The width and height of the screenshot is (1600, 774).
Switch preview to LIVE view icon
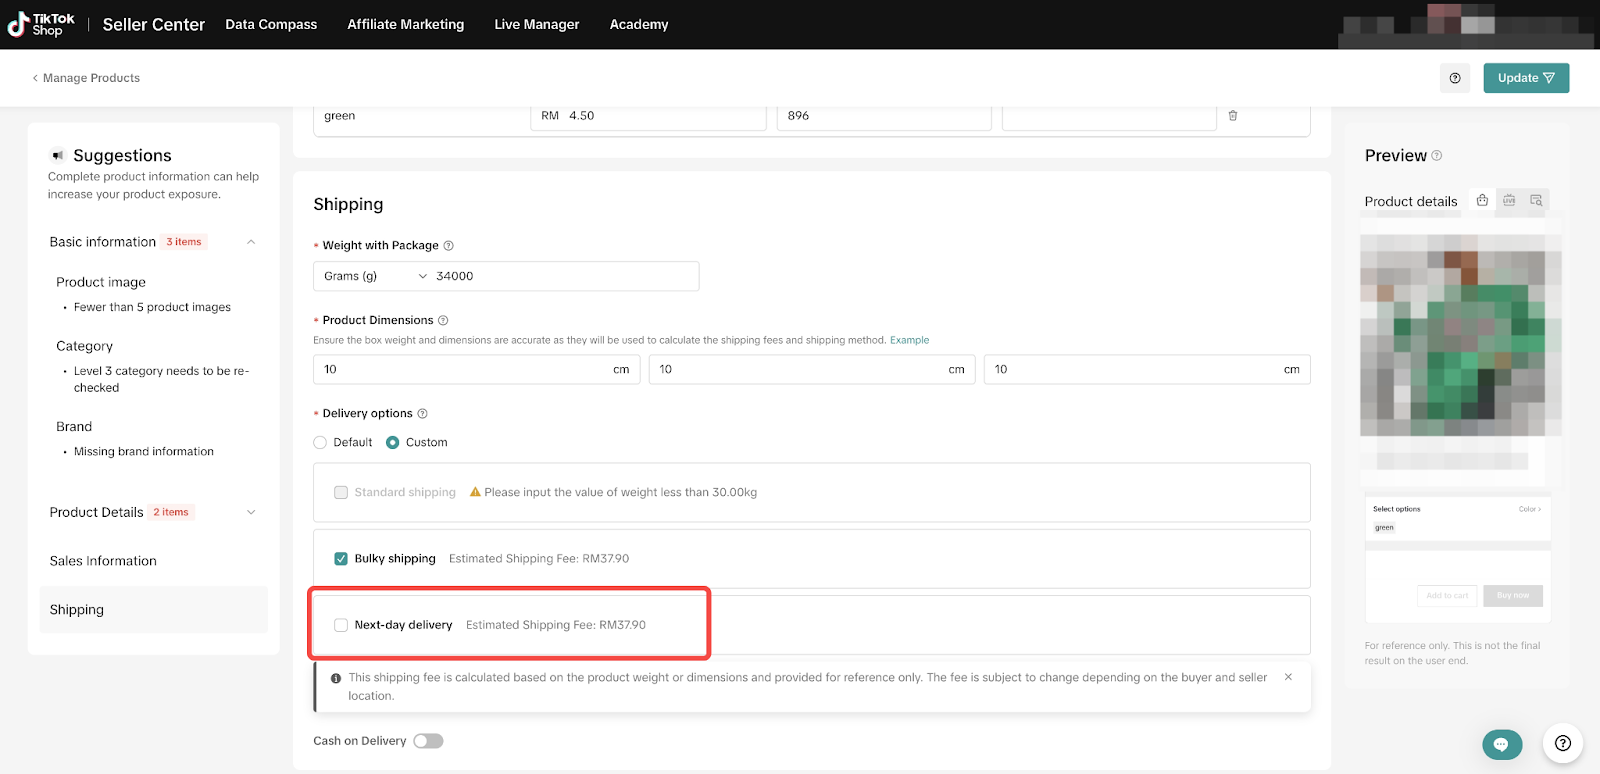tap(1509, 201)
